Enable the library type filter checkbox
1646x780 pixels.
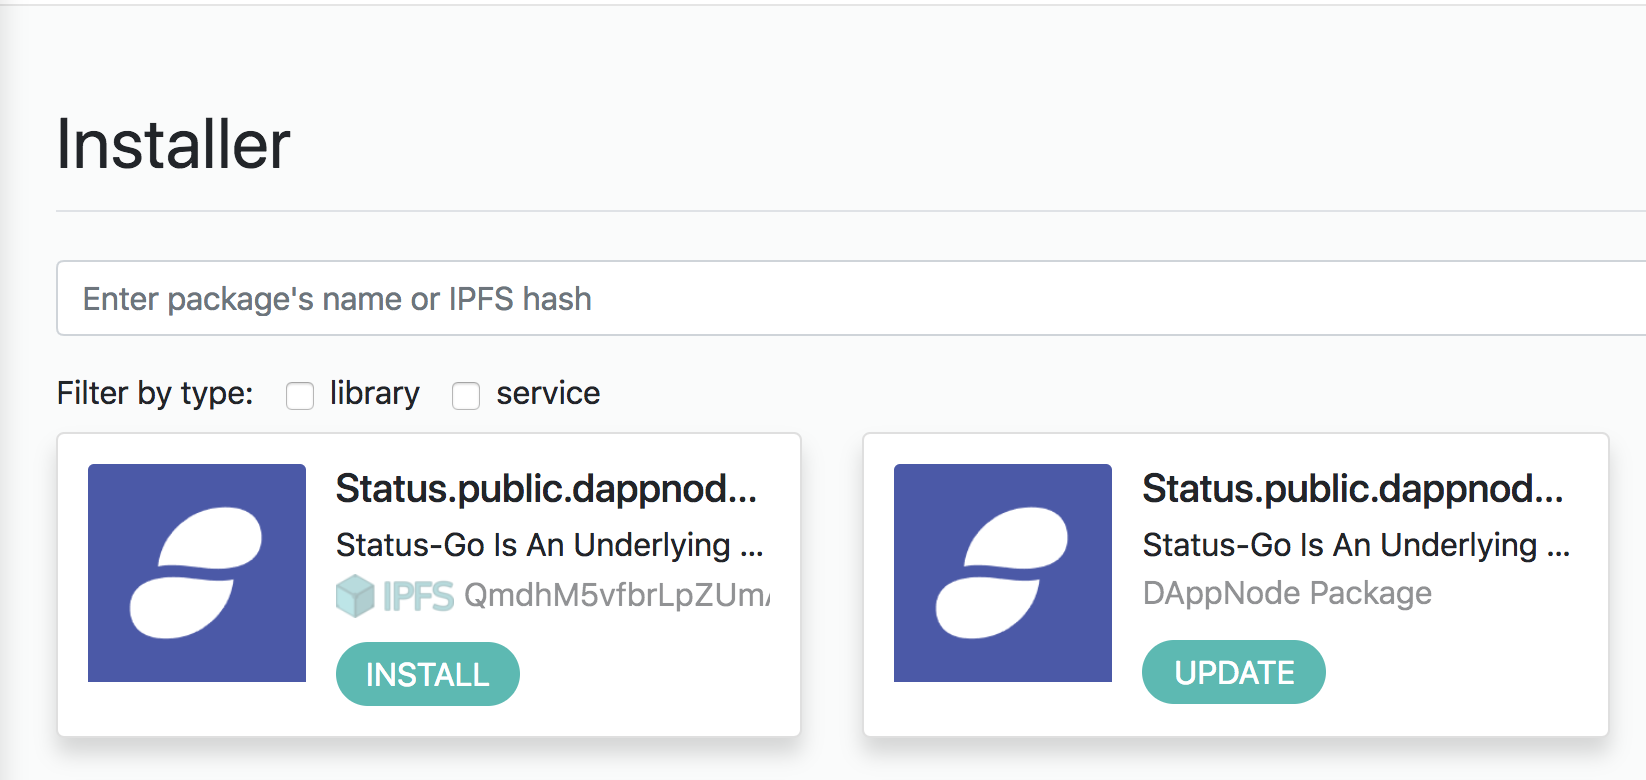point(300,396)
